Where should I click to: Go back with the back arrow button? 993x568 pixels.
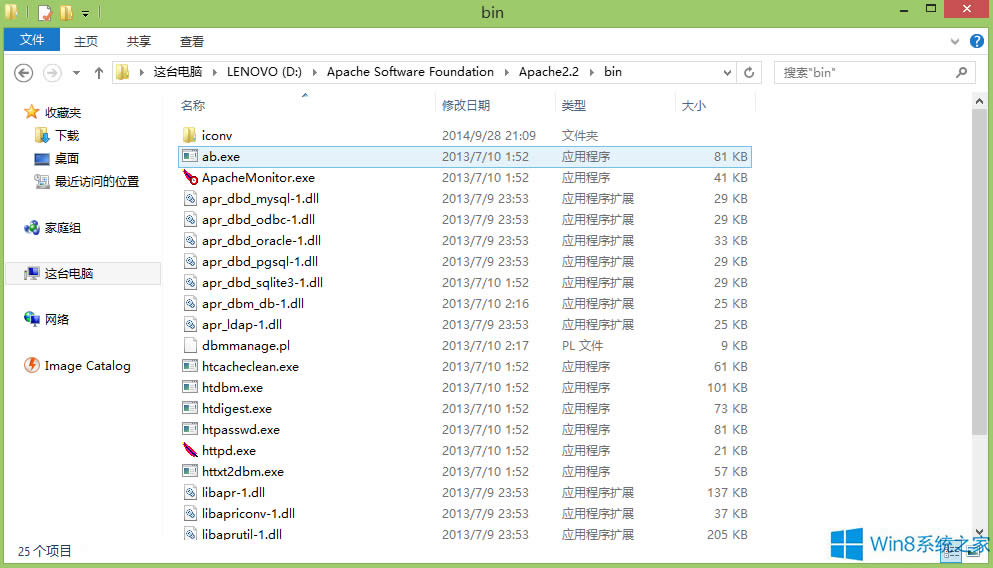(23, 73)
